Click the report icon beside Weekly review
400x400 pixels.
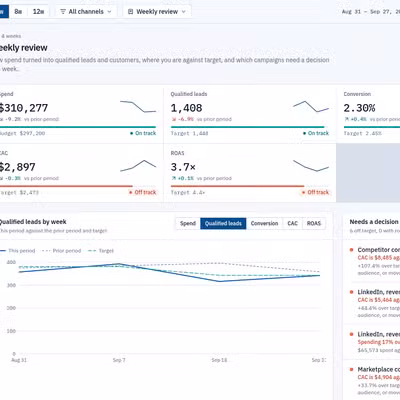[x=131, y=12]
